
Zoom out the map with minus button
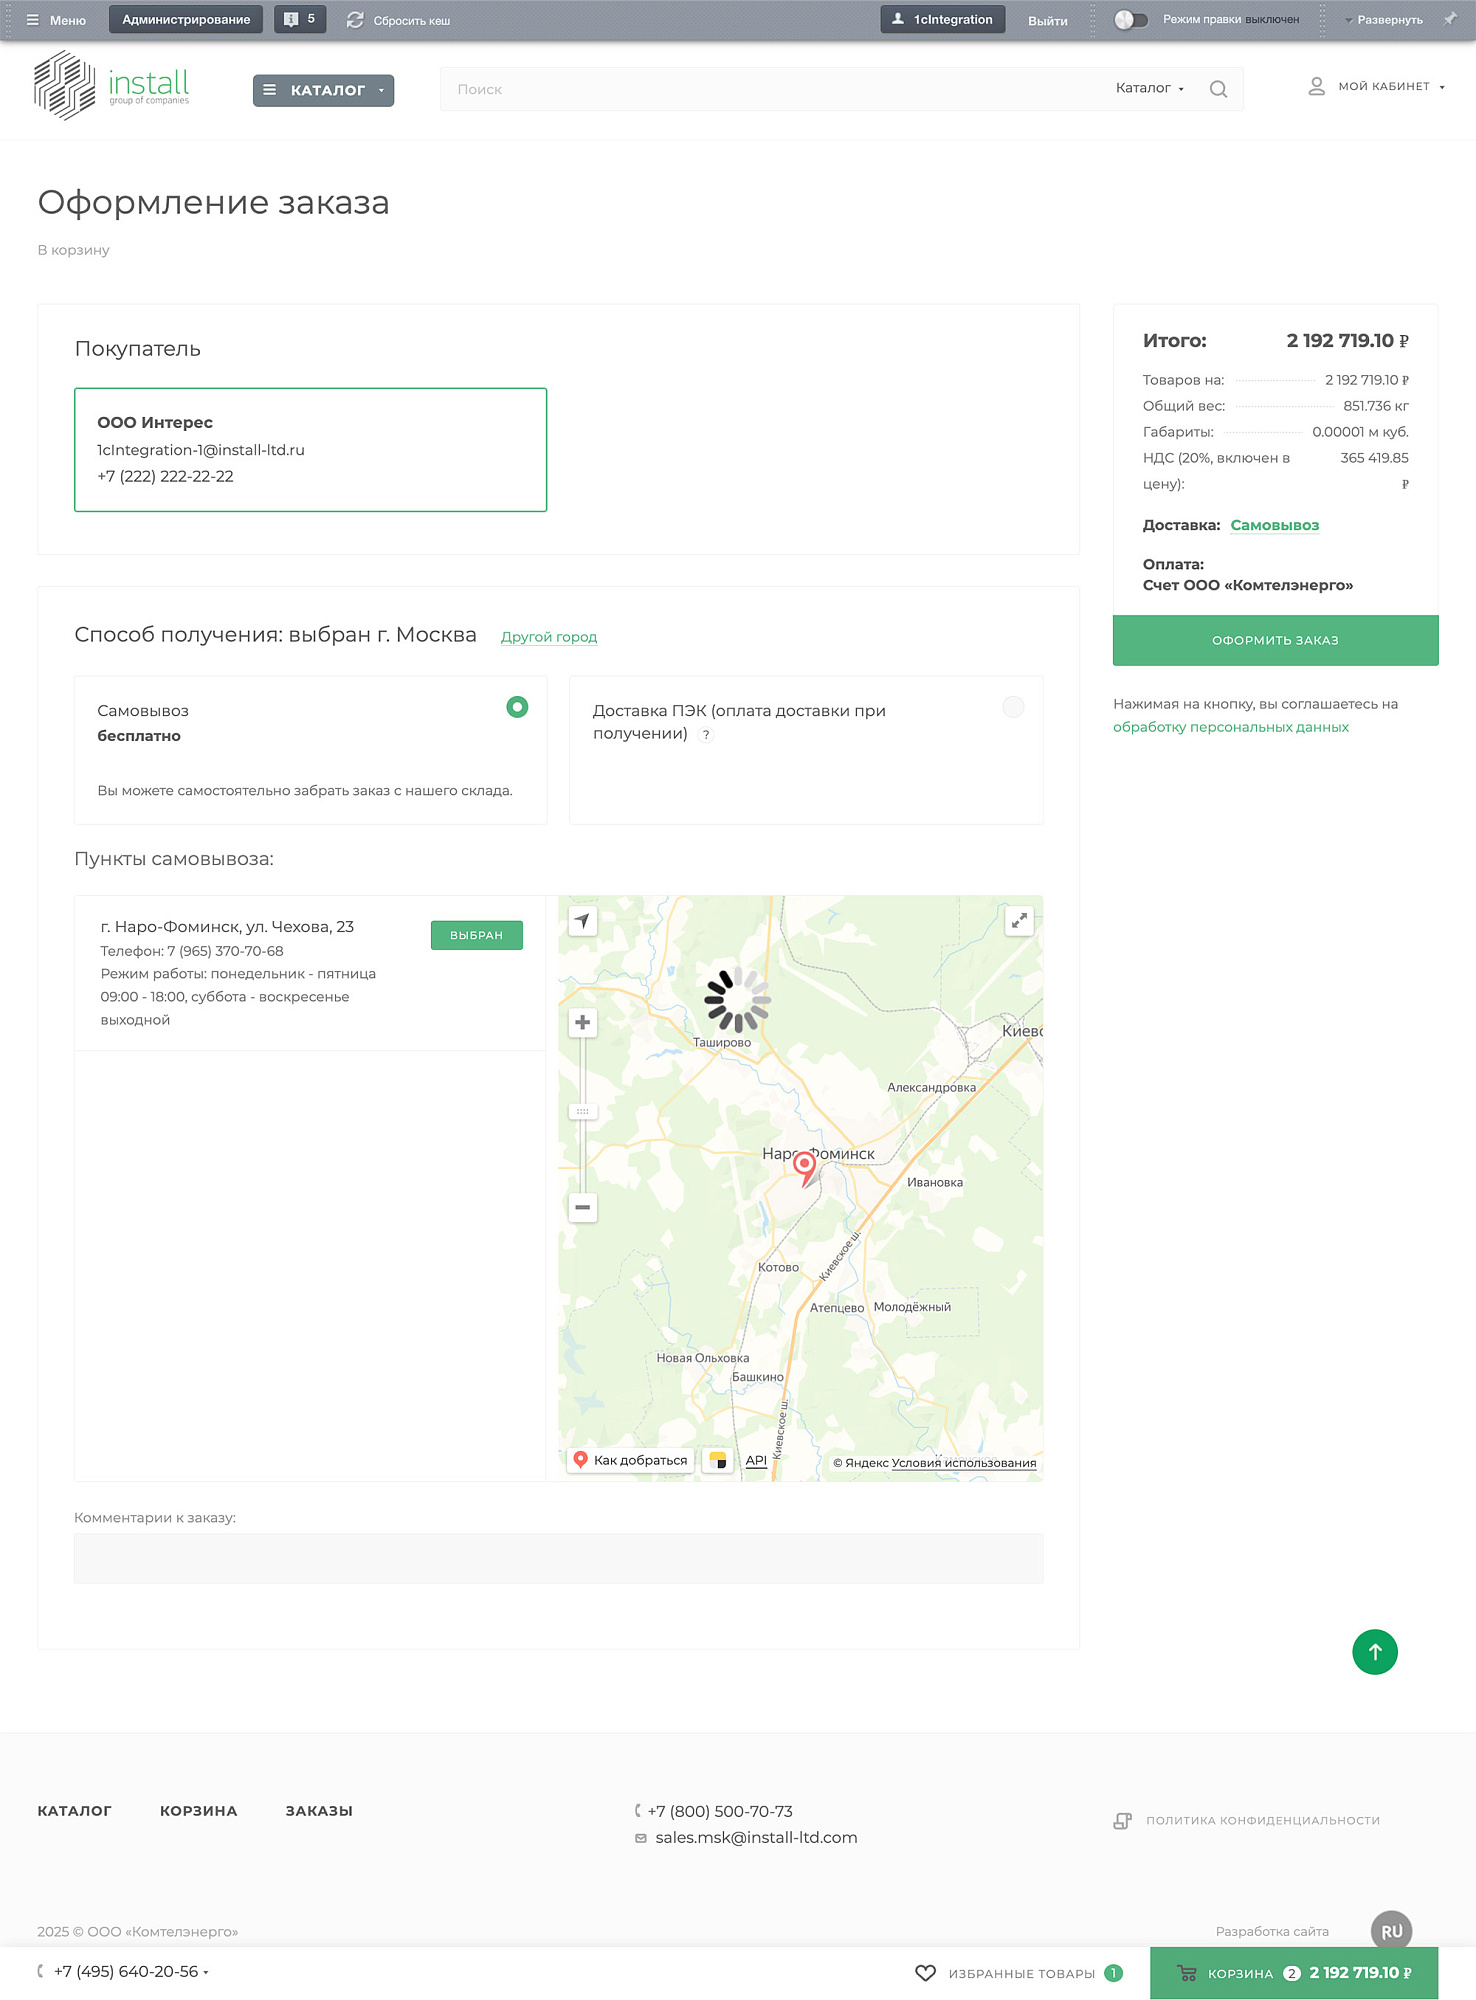[582, 1207]
